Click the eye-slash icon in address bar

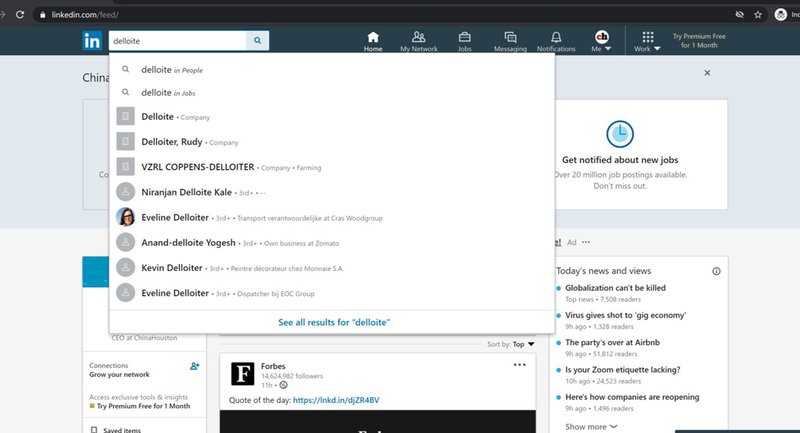coord(739,15)
